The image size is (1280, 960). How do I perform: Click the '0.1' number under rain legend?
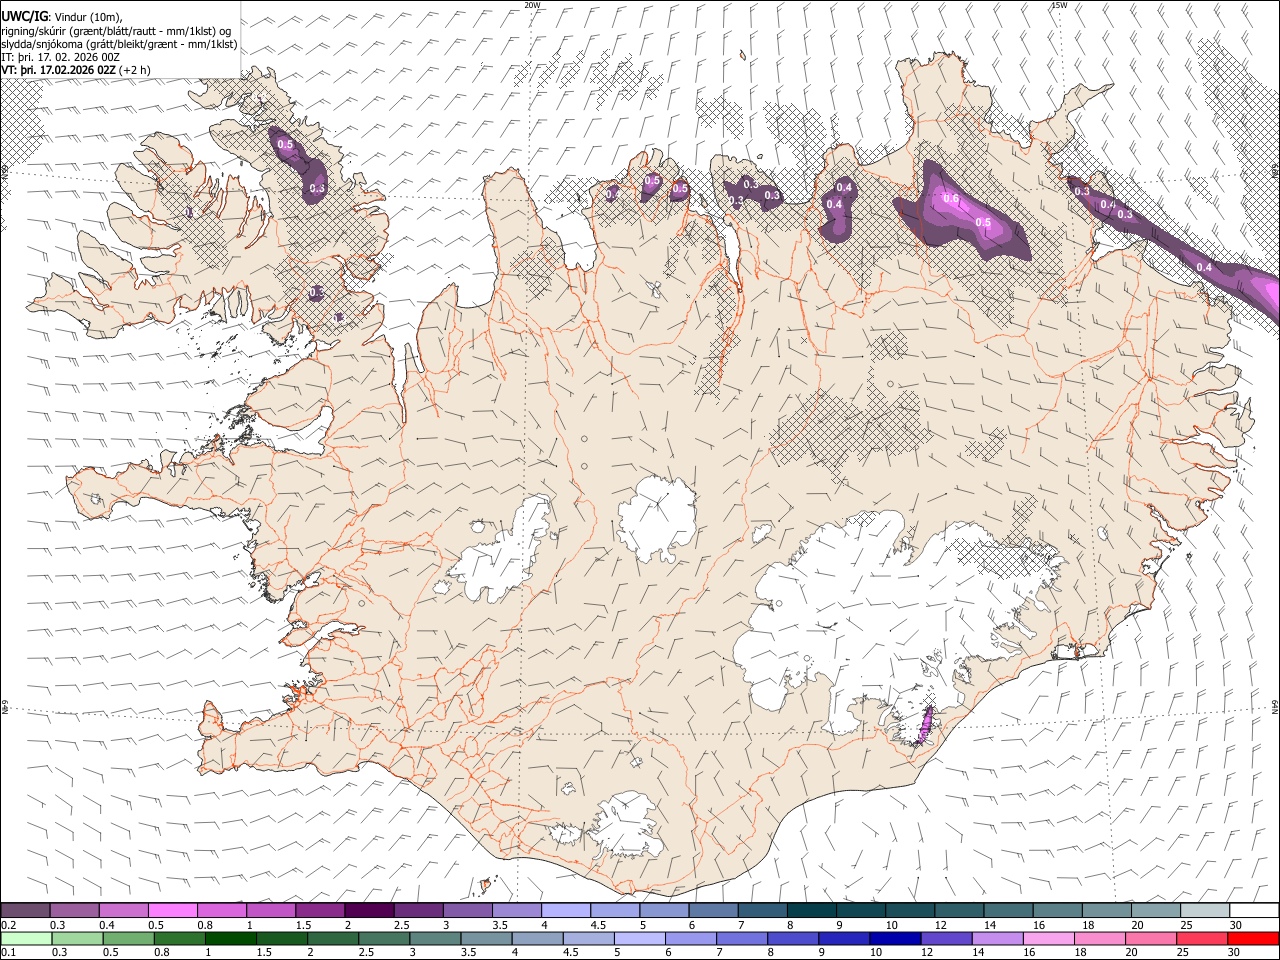click(x=9, y=953)
